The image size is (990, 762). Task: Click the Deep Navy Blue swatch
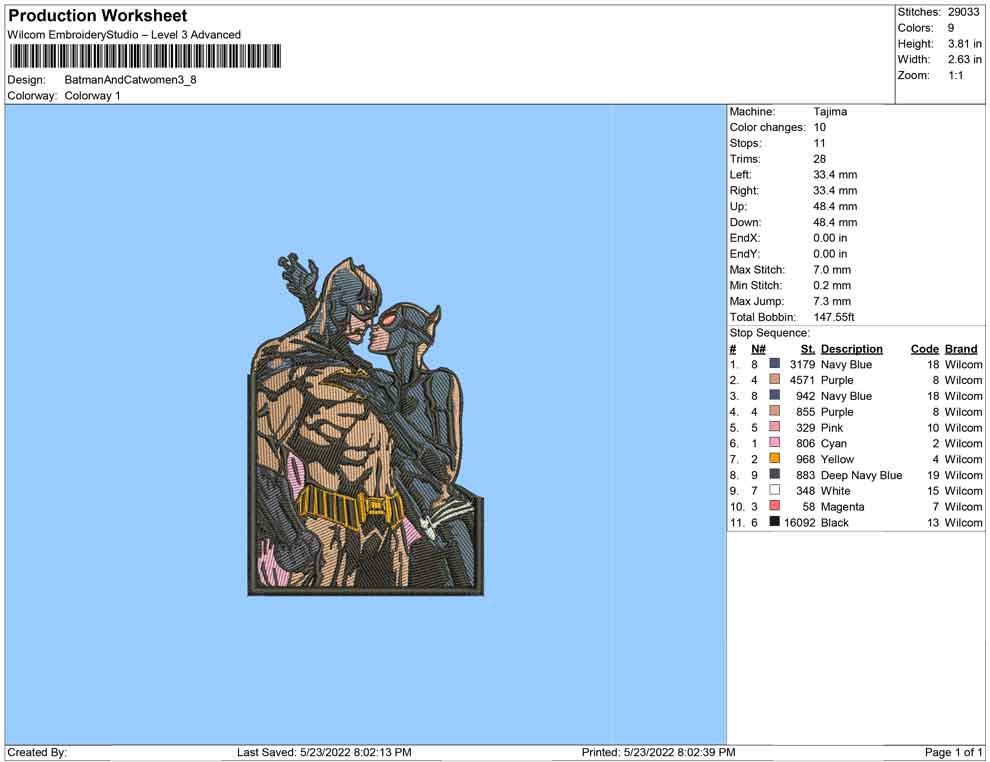775,474
